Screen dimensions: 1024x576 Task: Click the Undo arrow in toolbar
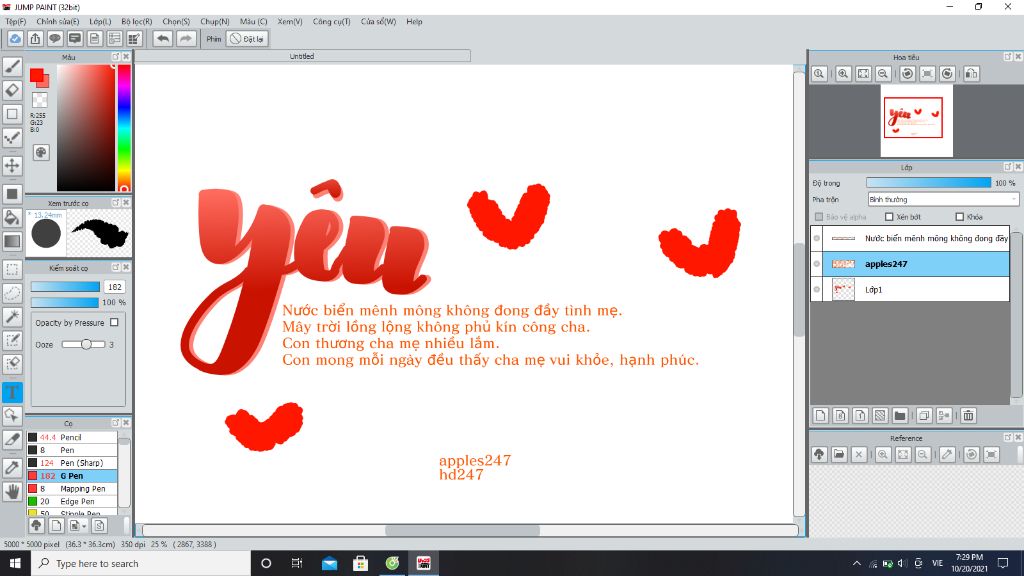coord(163,39)
